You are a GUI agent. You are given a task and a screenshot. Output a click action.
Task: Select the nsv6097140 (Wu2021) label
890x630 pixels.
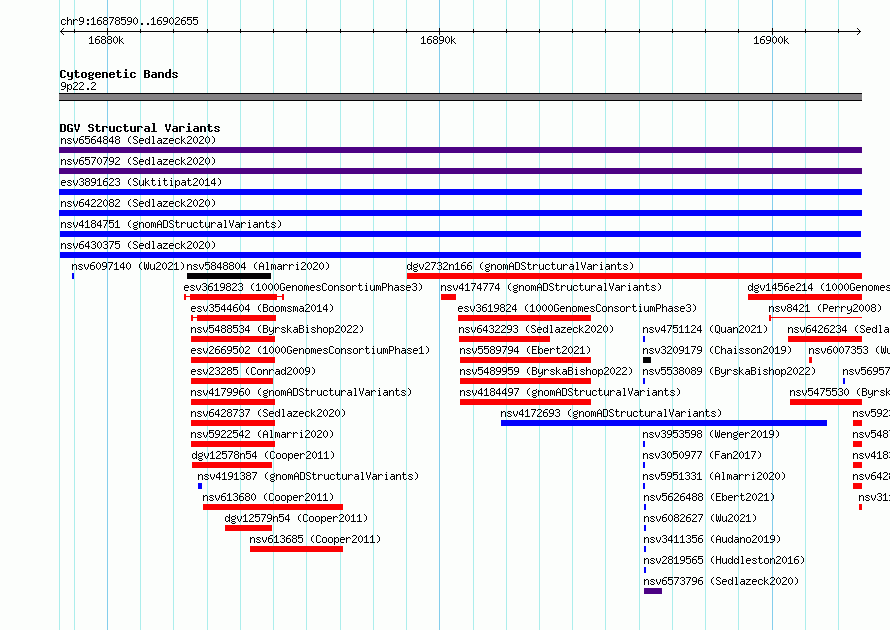tap(128, 266)
